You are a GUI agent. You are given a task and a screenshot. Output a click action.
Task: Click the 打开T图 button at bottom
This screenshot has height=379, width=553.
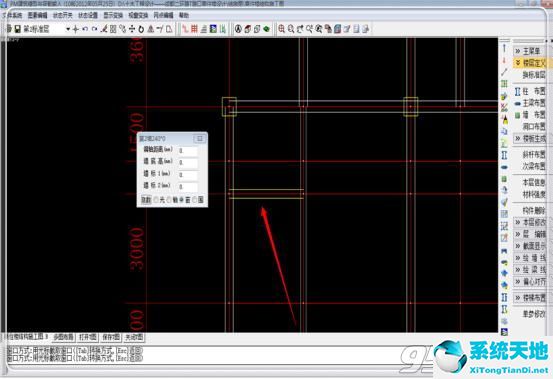pos(88,337)
